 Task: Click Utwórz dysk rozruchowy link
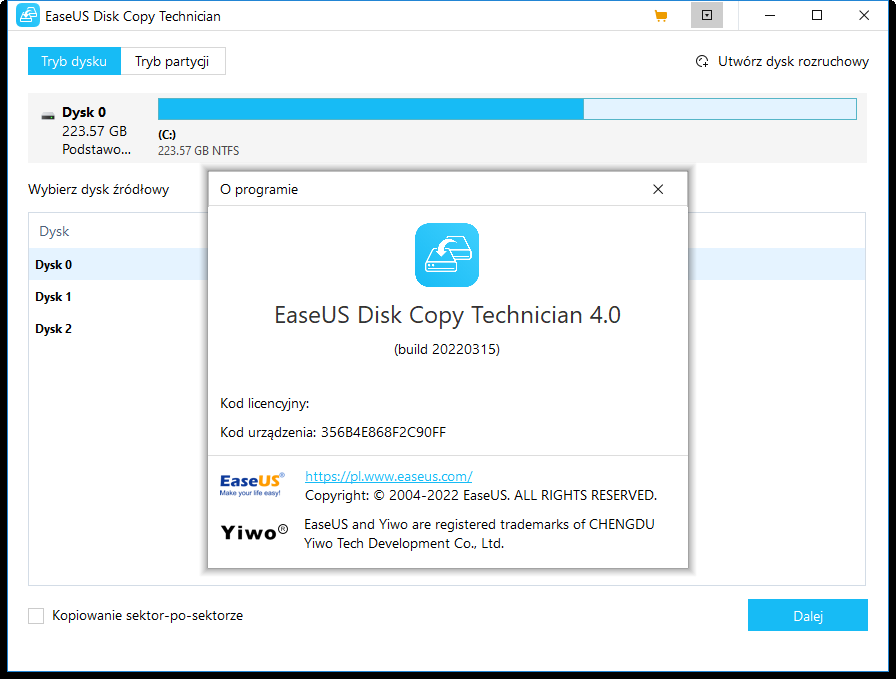click(x=793, y=61)
